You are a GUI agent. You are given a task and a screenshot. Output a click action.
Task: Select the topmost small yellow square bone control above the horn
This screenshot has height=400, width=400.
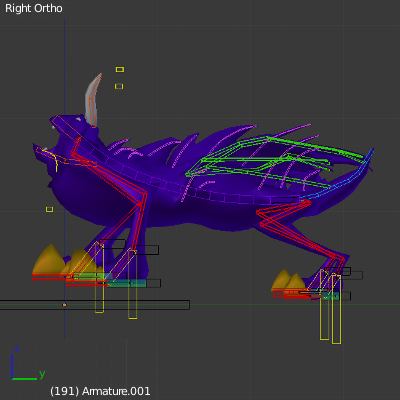120,69
